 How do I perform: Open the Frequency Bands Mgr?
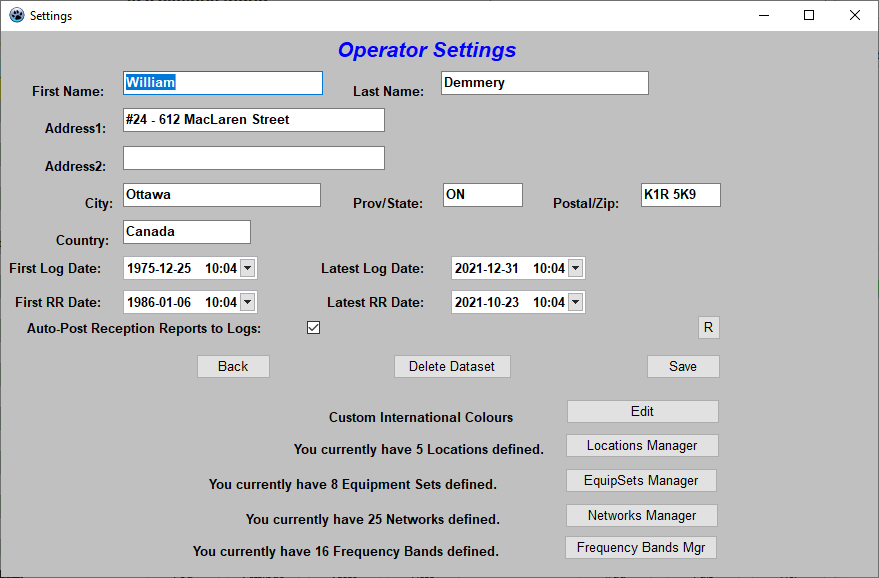(640, 548)
